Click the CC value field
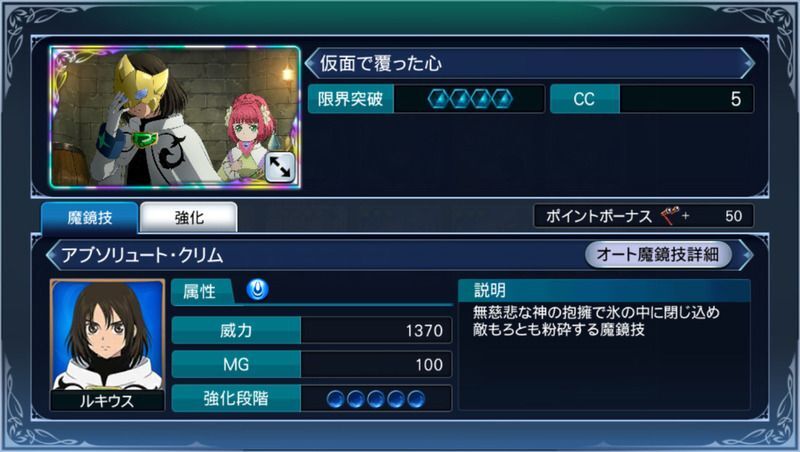800x452 pixels. tap(652, 99)
